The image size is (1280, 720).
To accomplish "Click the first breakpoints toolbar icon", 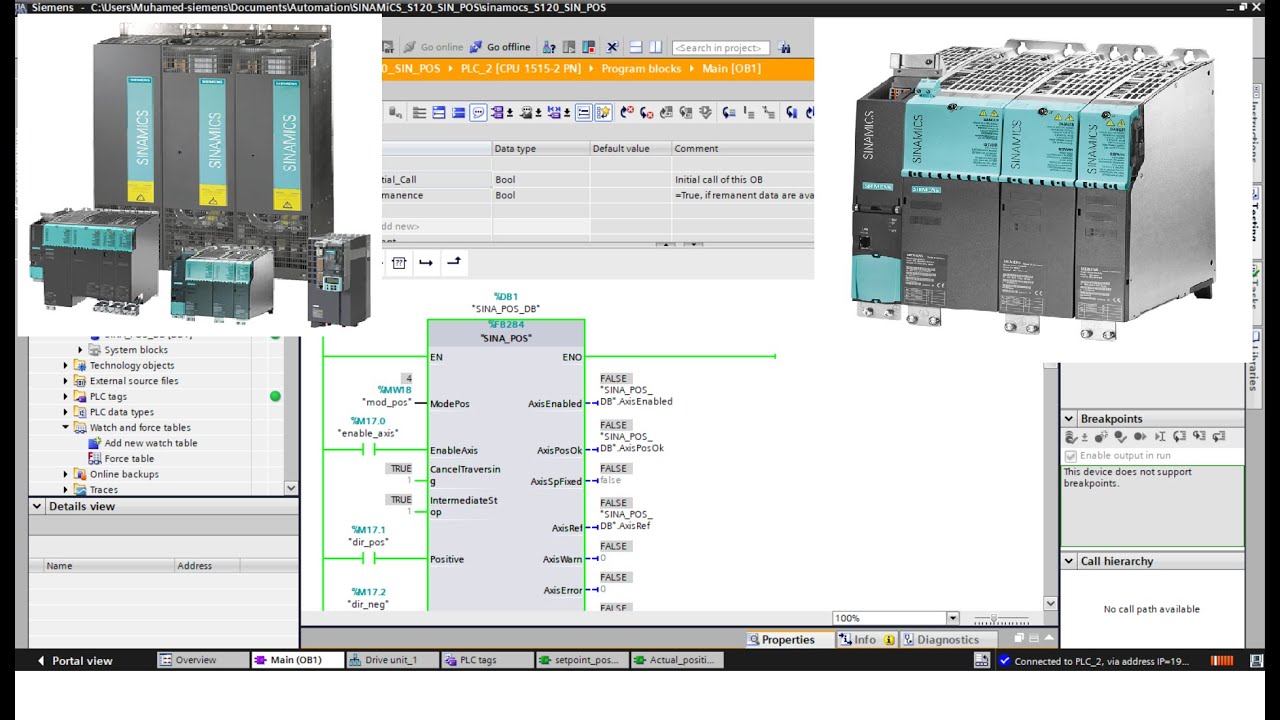I will click(x=1071, y=437).
